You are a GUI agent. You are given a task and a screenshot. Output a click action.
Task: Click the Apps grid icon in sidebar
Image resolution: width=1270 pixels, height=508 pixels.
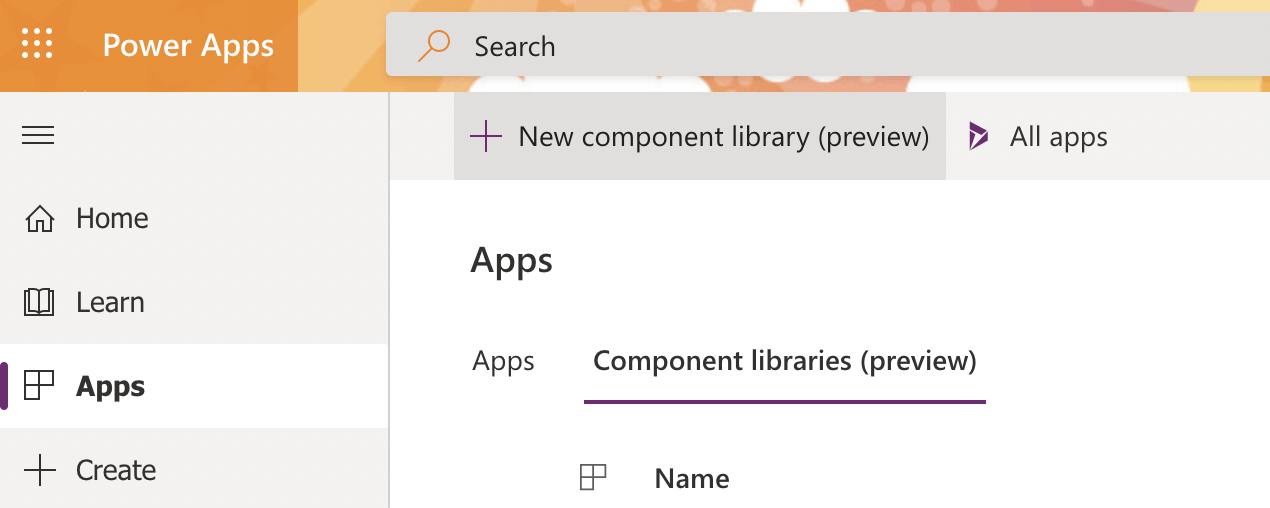pos(39,386)
